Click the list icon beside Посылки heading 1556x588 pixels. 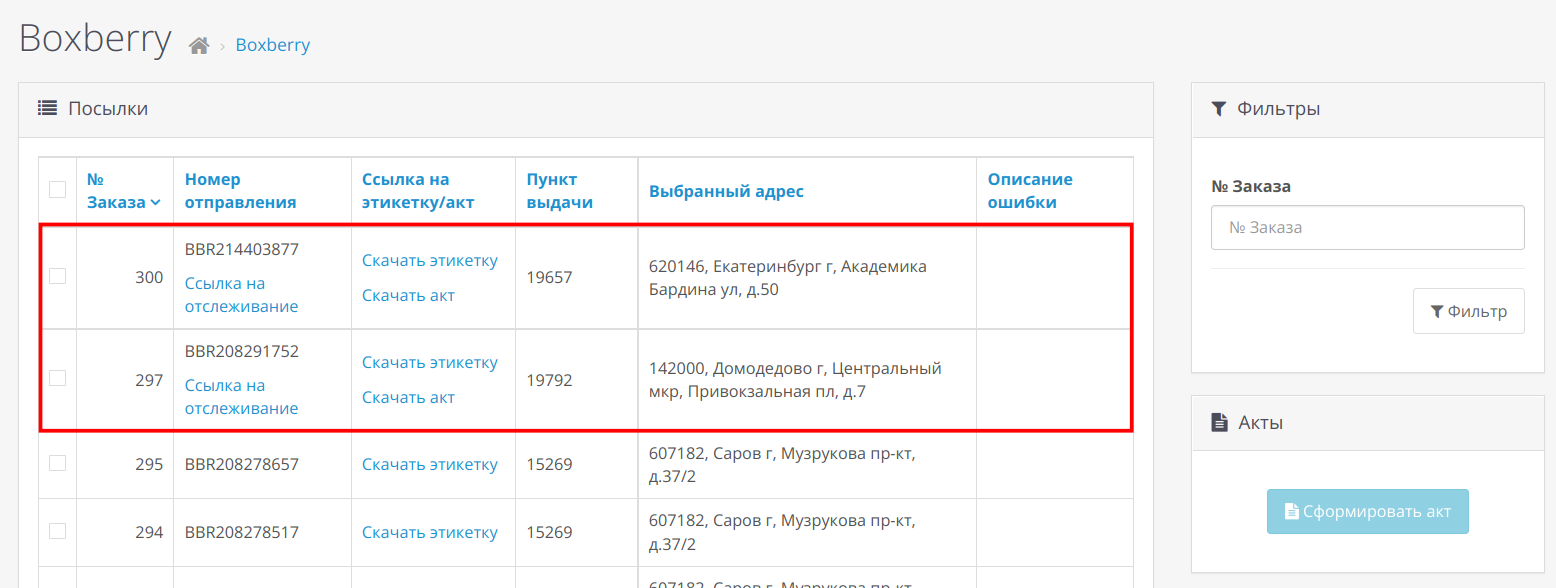coord(47,108)
